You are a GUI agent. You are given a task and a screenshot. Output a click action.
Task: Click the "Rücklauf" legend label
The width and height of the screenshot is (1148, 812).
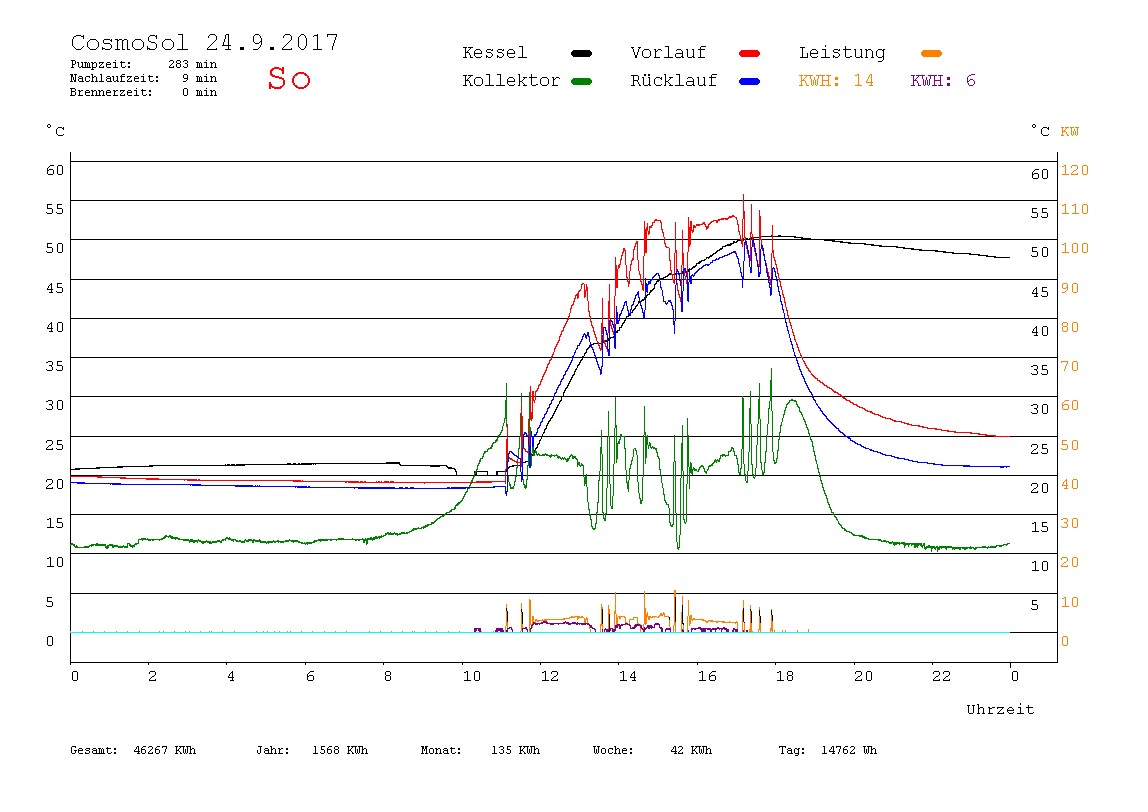[x=674, y=81]
